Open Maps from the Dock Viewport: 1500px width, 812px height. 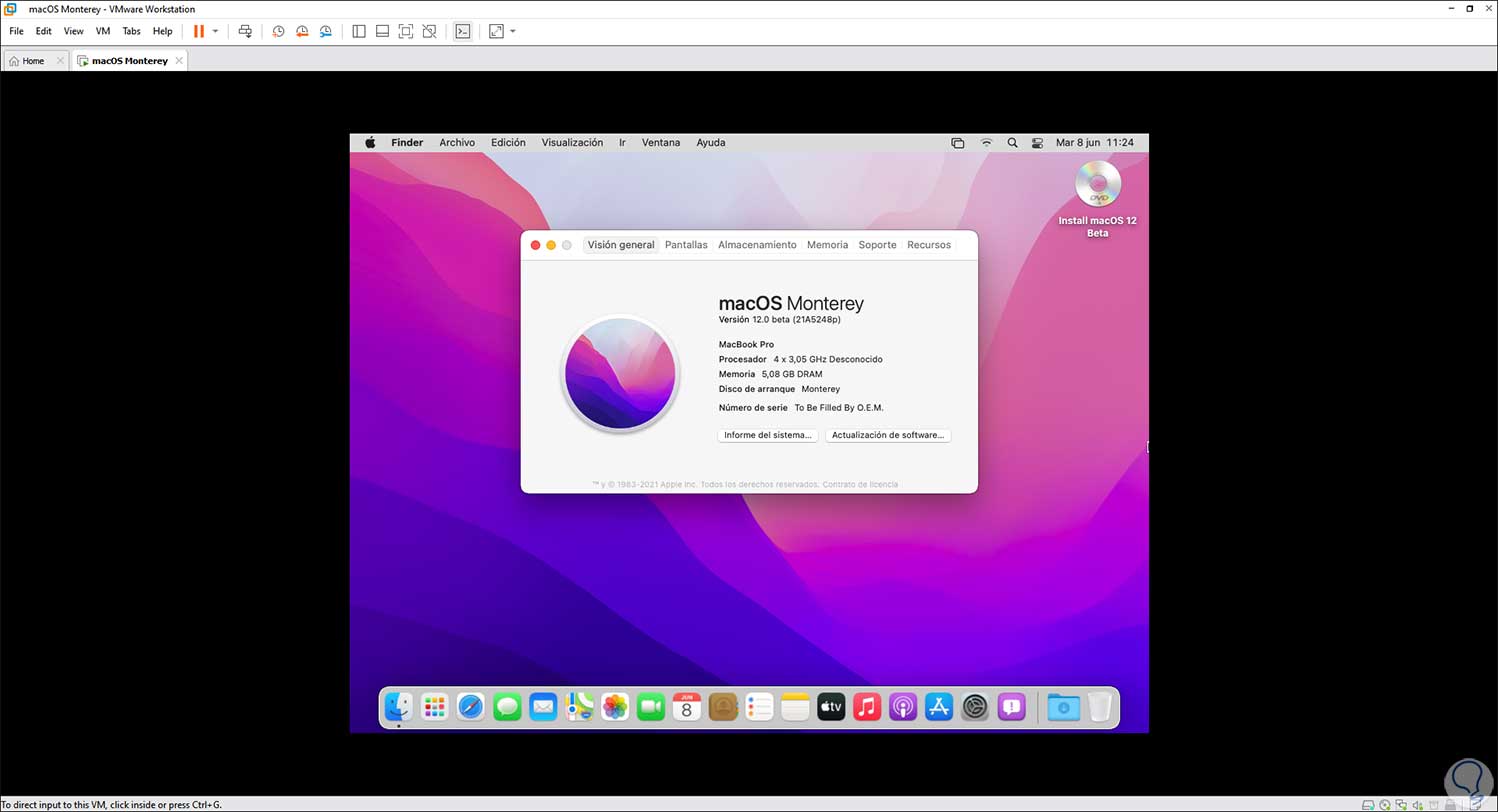click(579, 707)
